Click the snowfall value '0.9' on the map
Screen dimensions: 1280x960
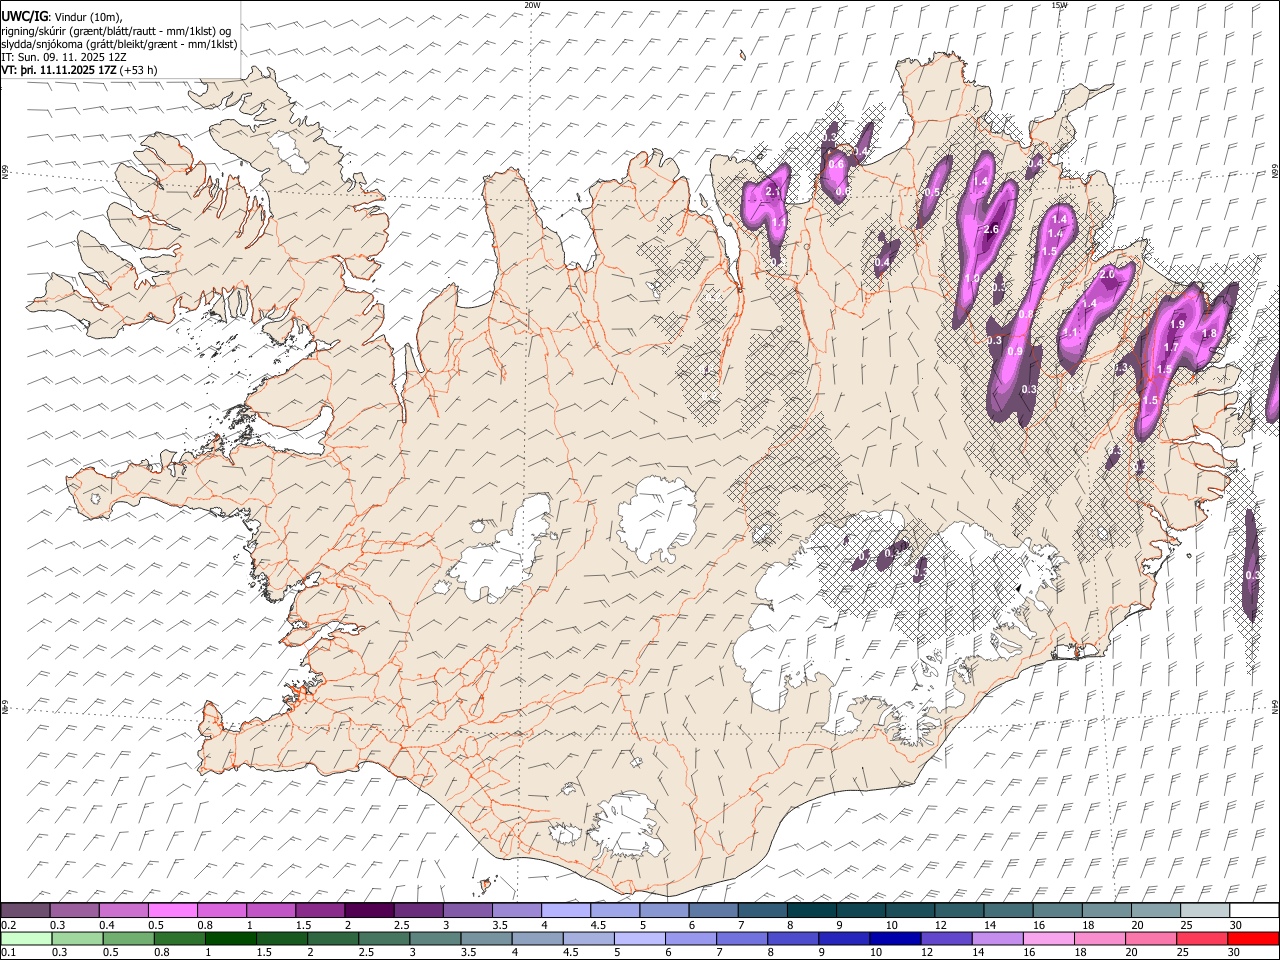(1014, 351)
